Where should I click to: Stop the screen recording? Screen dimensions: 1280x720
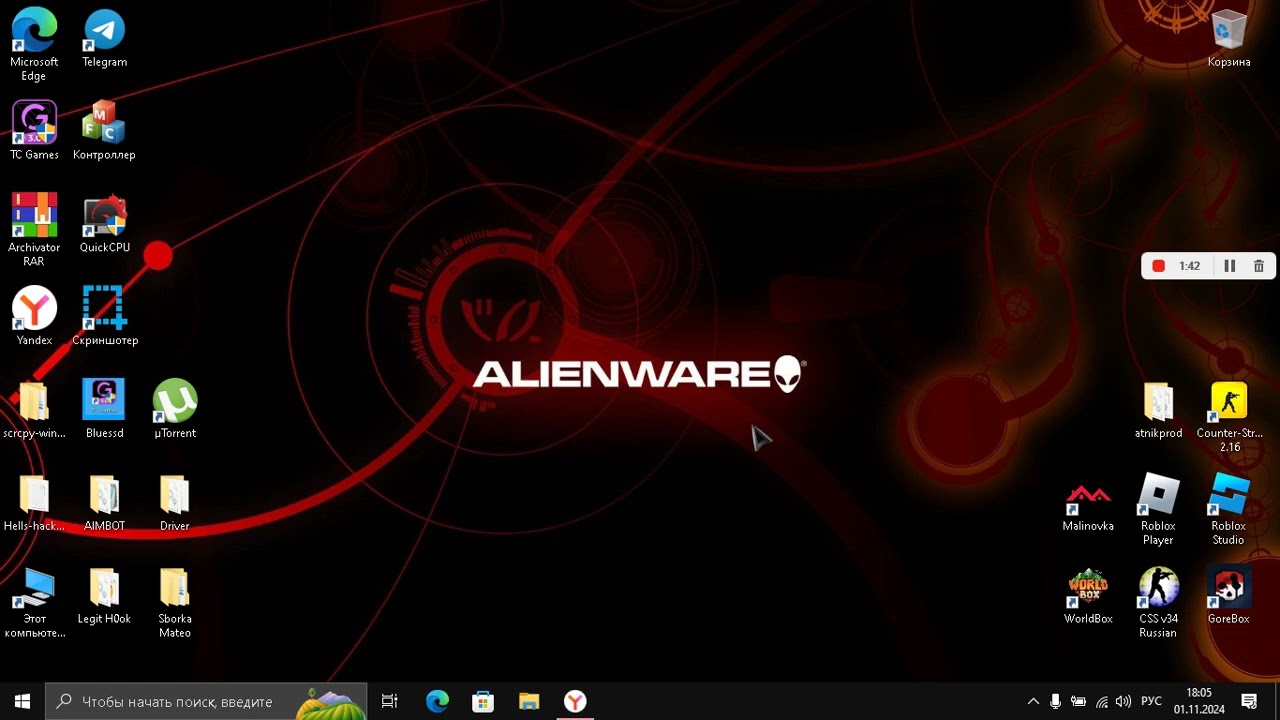[1158, 266]
